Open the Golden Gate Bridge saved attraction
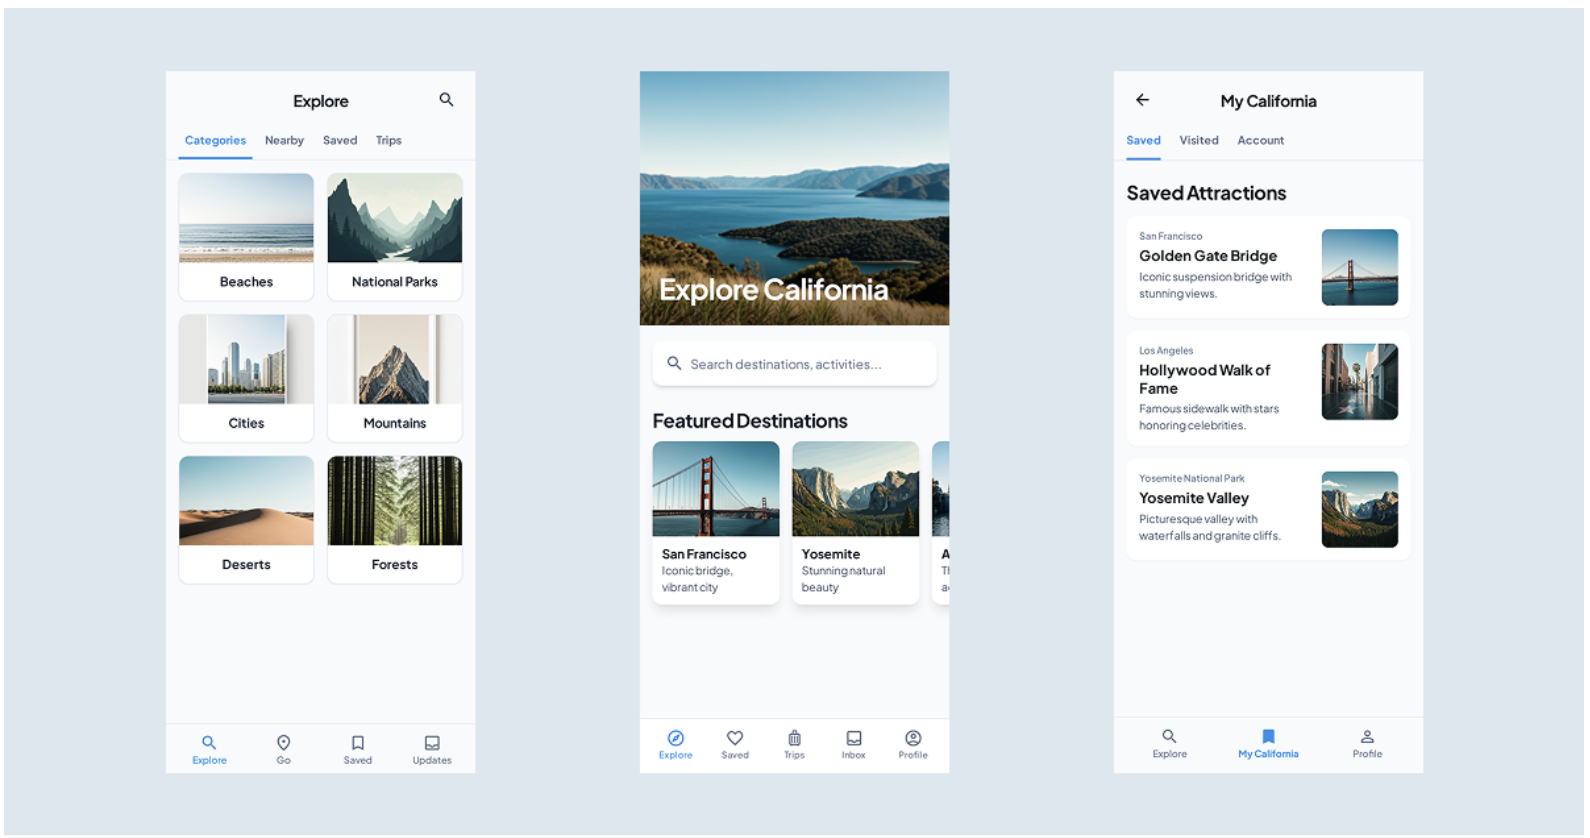1590x838 pixels. click(1268, 267)
